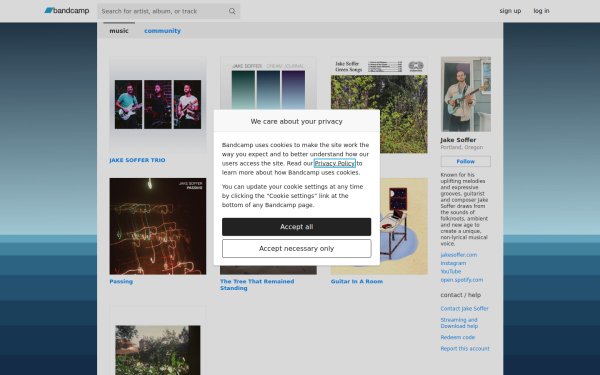Open the Dream Journal album cover
Viewport: 600px width, 375px height.
[x=268, y=83]
